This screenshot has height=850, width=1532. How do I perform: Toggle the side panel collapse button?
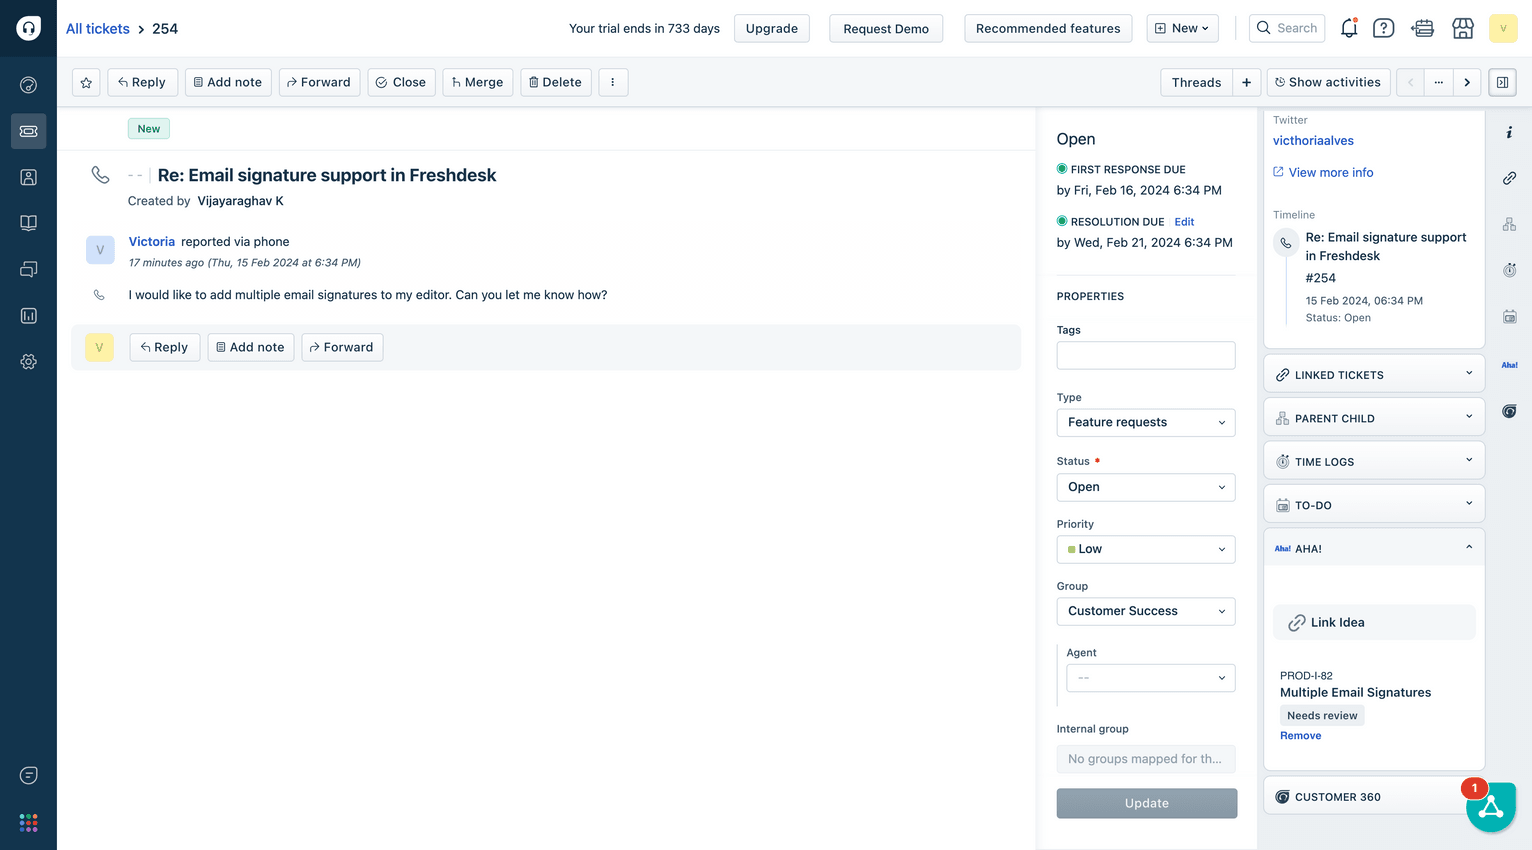pyautogui.click(x=1502, y=82)
